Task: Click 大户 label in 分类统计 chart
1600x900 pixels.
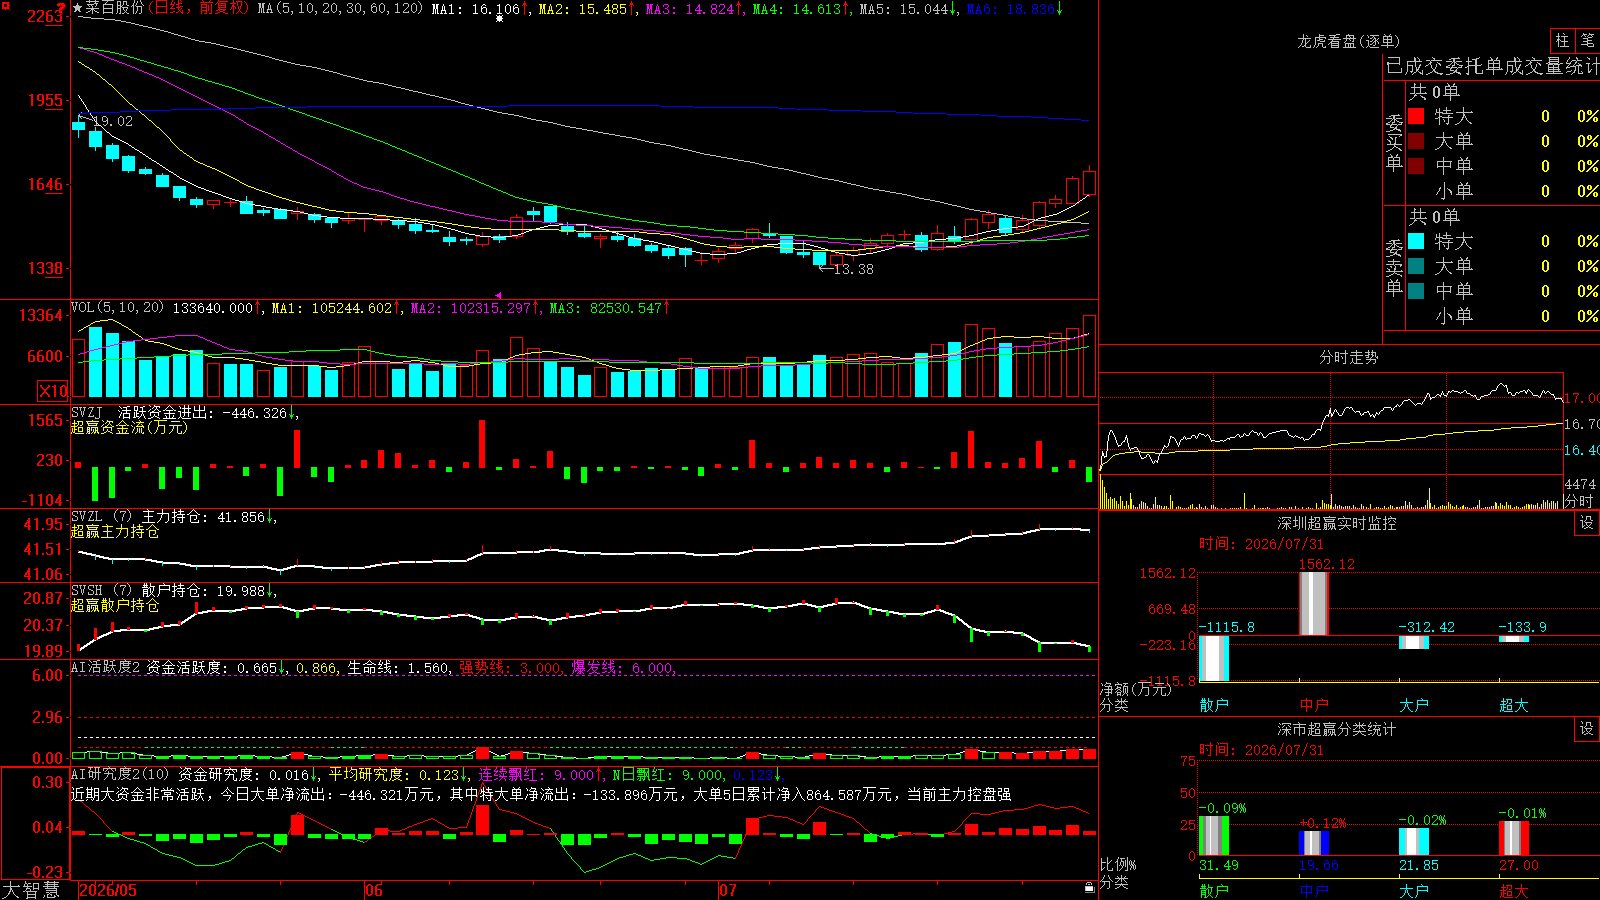Action: [x=1414, y=891]
